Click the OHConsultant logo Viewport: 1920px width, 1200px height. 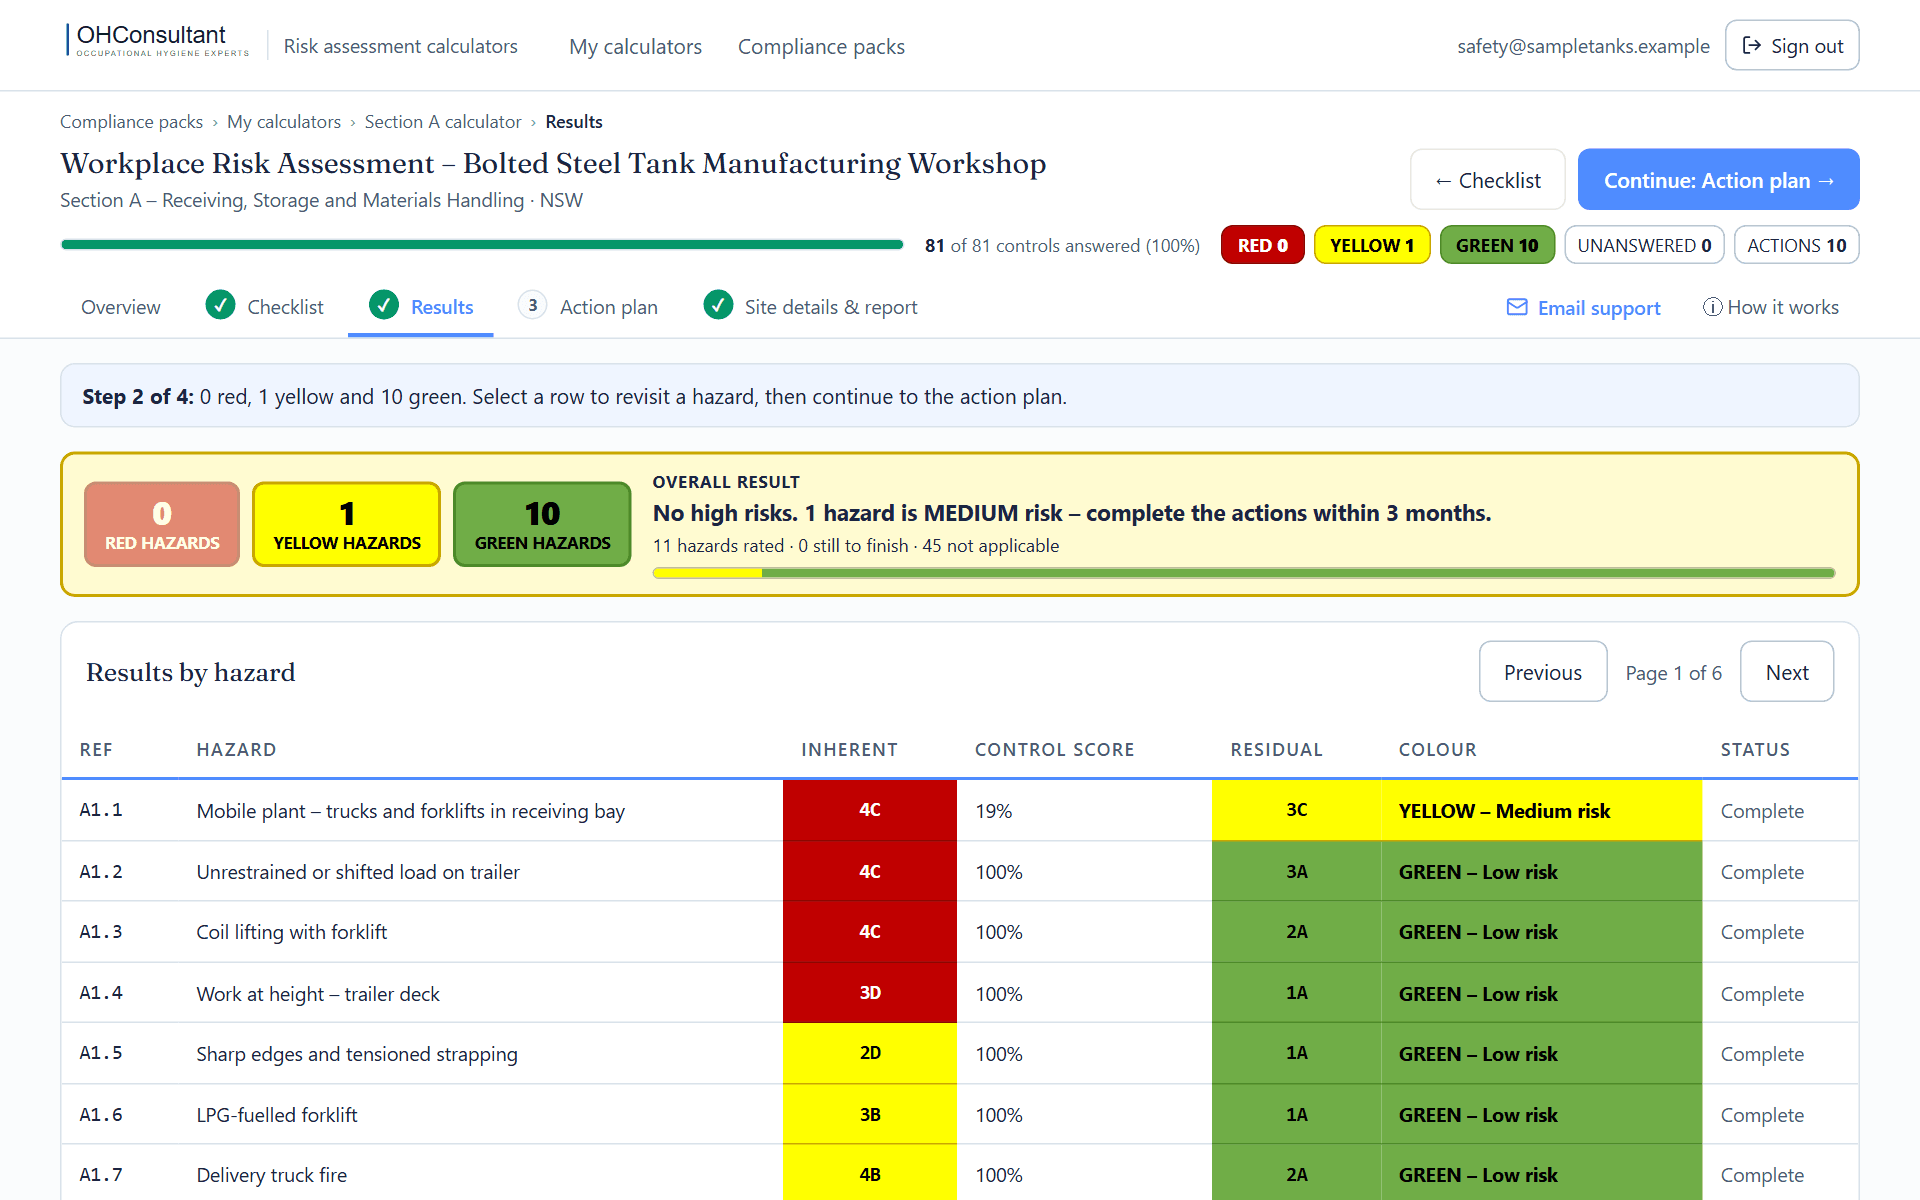(x=158, y=40)
